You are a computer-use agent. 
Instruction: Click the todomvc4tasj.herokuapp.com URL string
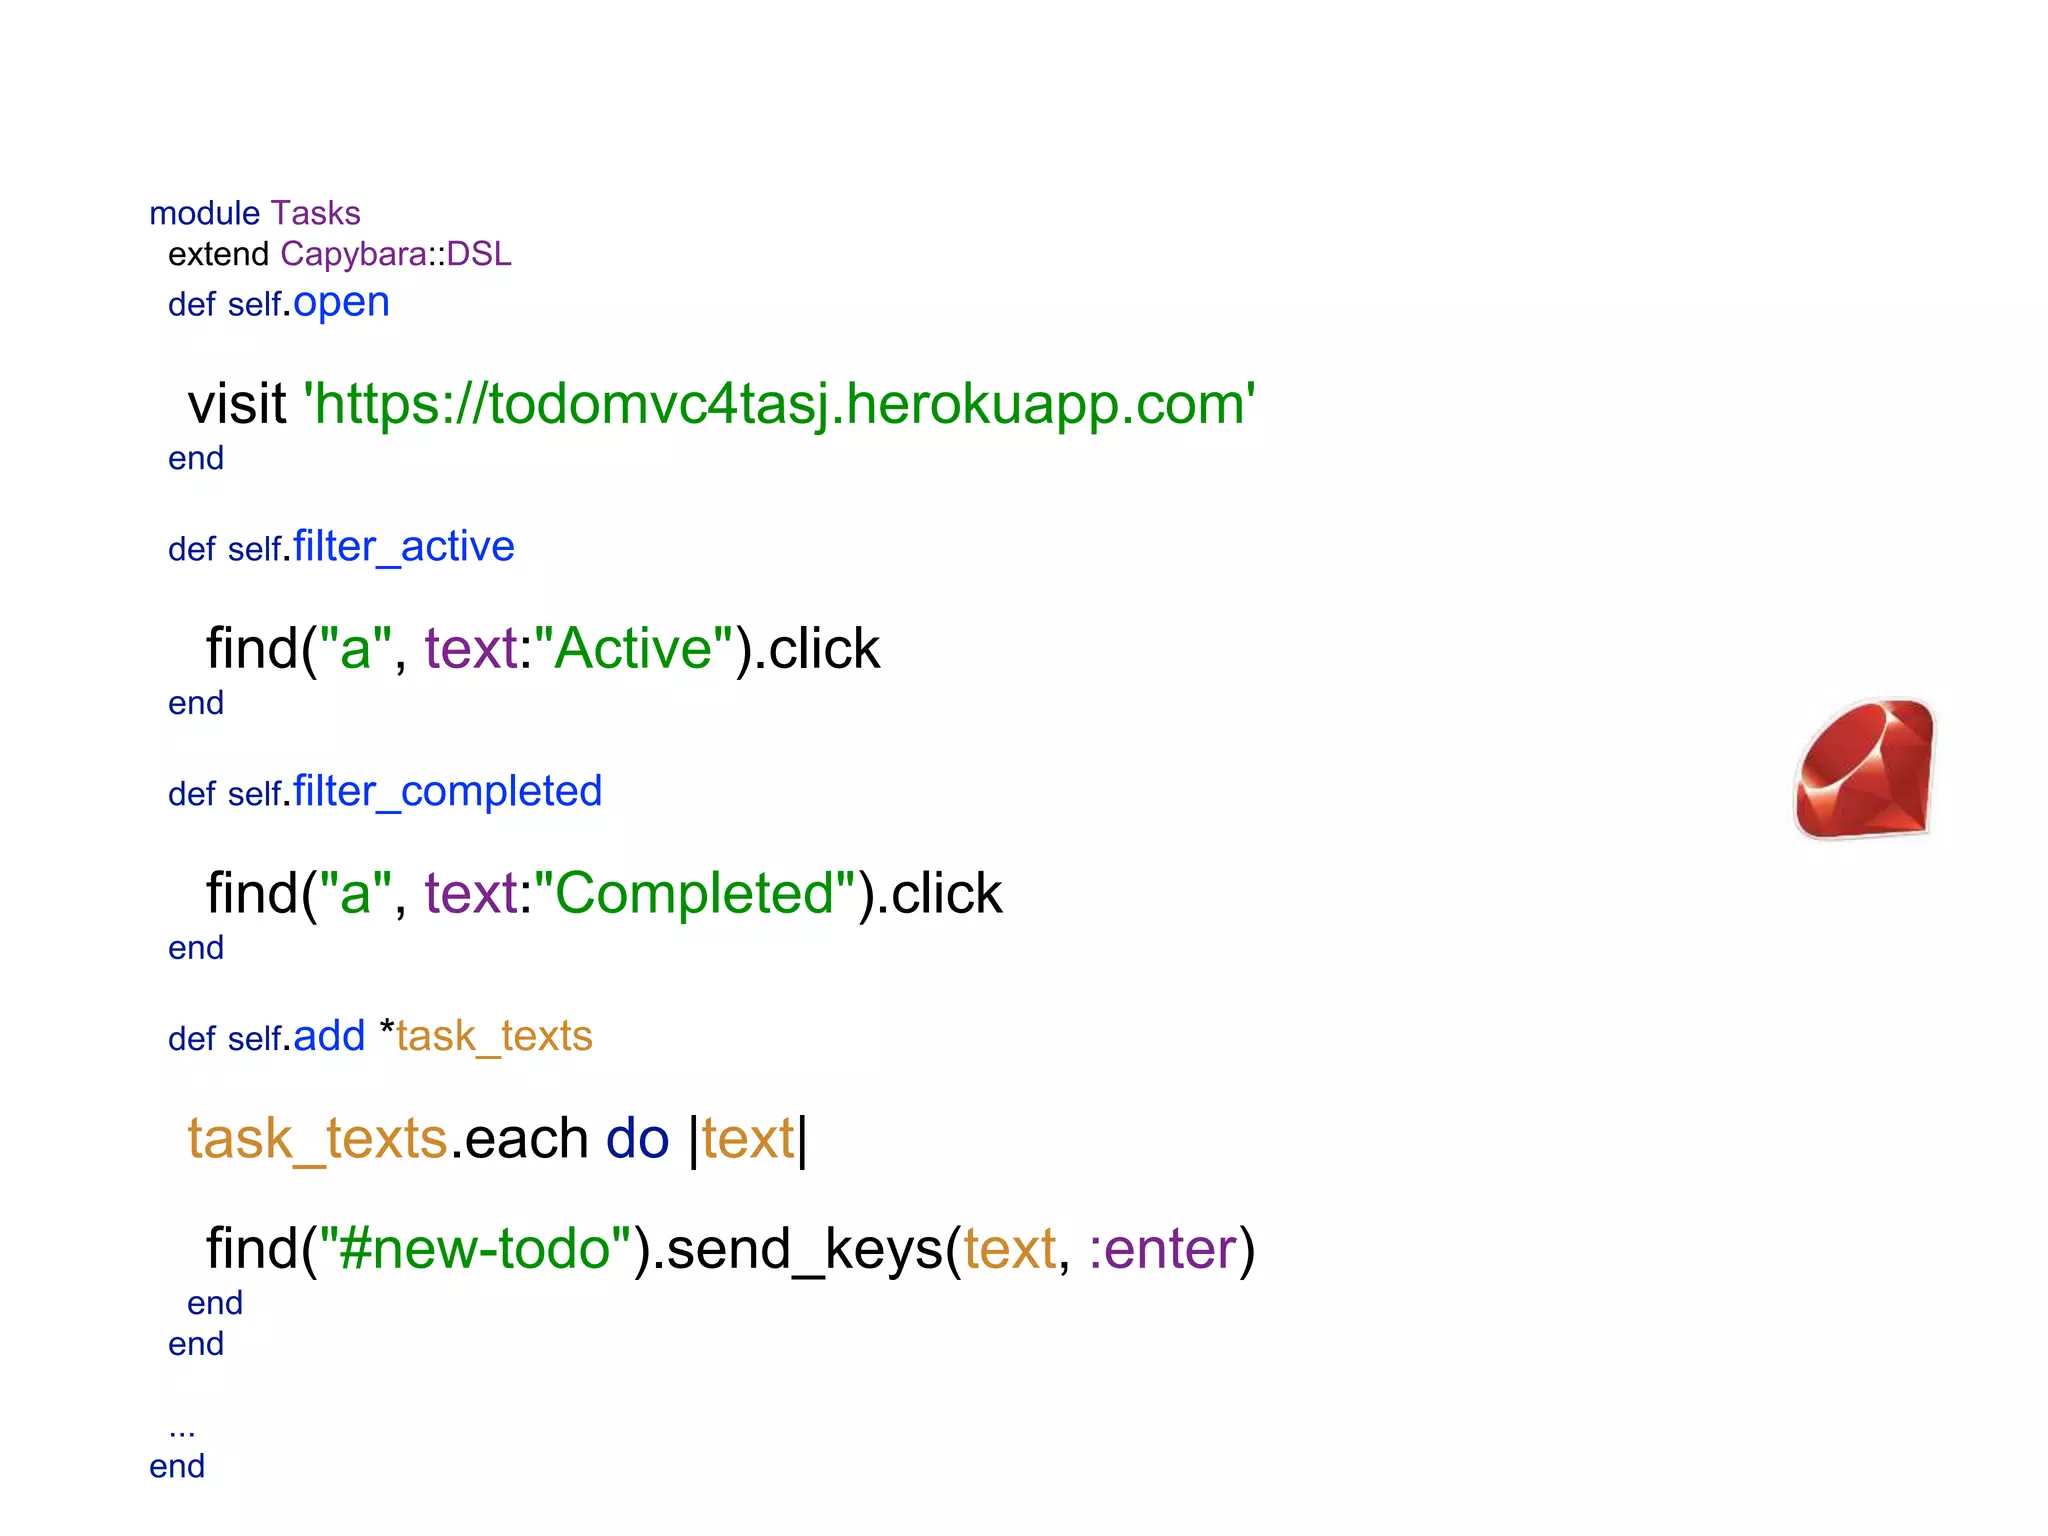(779, 405)
